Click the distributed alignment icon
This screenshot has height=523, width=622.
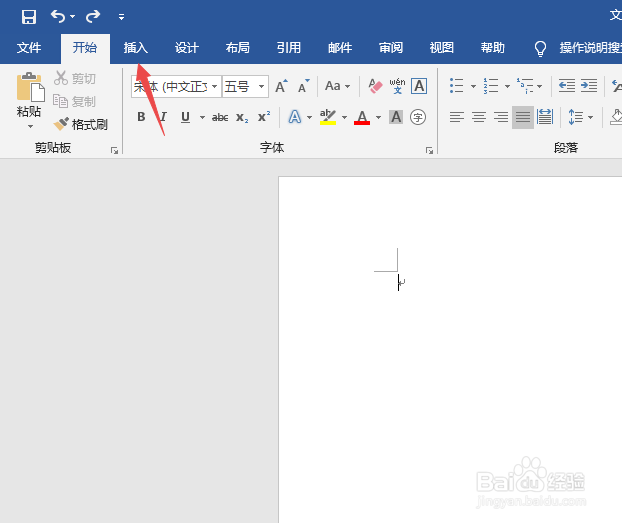(x=545, y=117)
